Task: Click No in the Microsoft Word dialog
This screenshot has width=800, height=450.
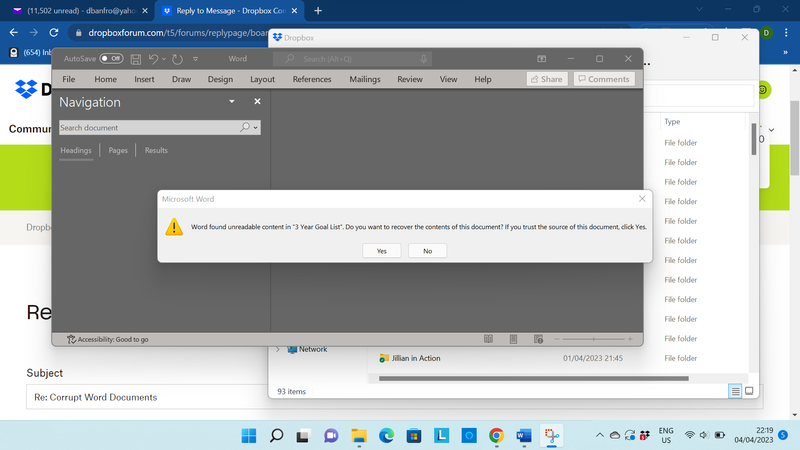Action: pos(428,251)
